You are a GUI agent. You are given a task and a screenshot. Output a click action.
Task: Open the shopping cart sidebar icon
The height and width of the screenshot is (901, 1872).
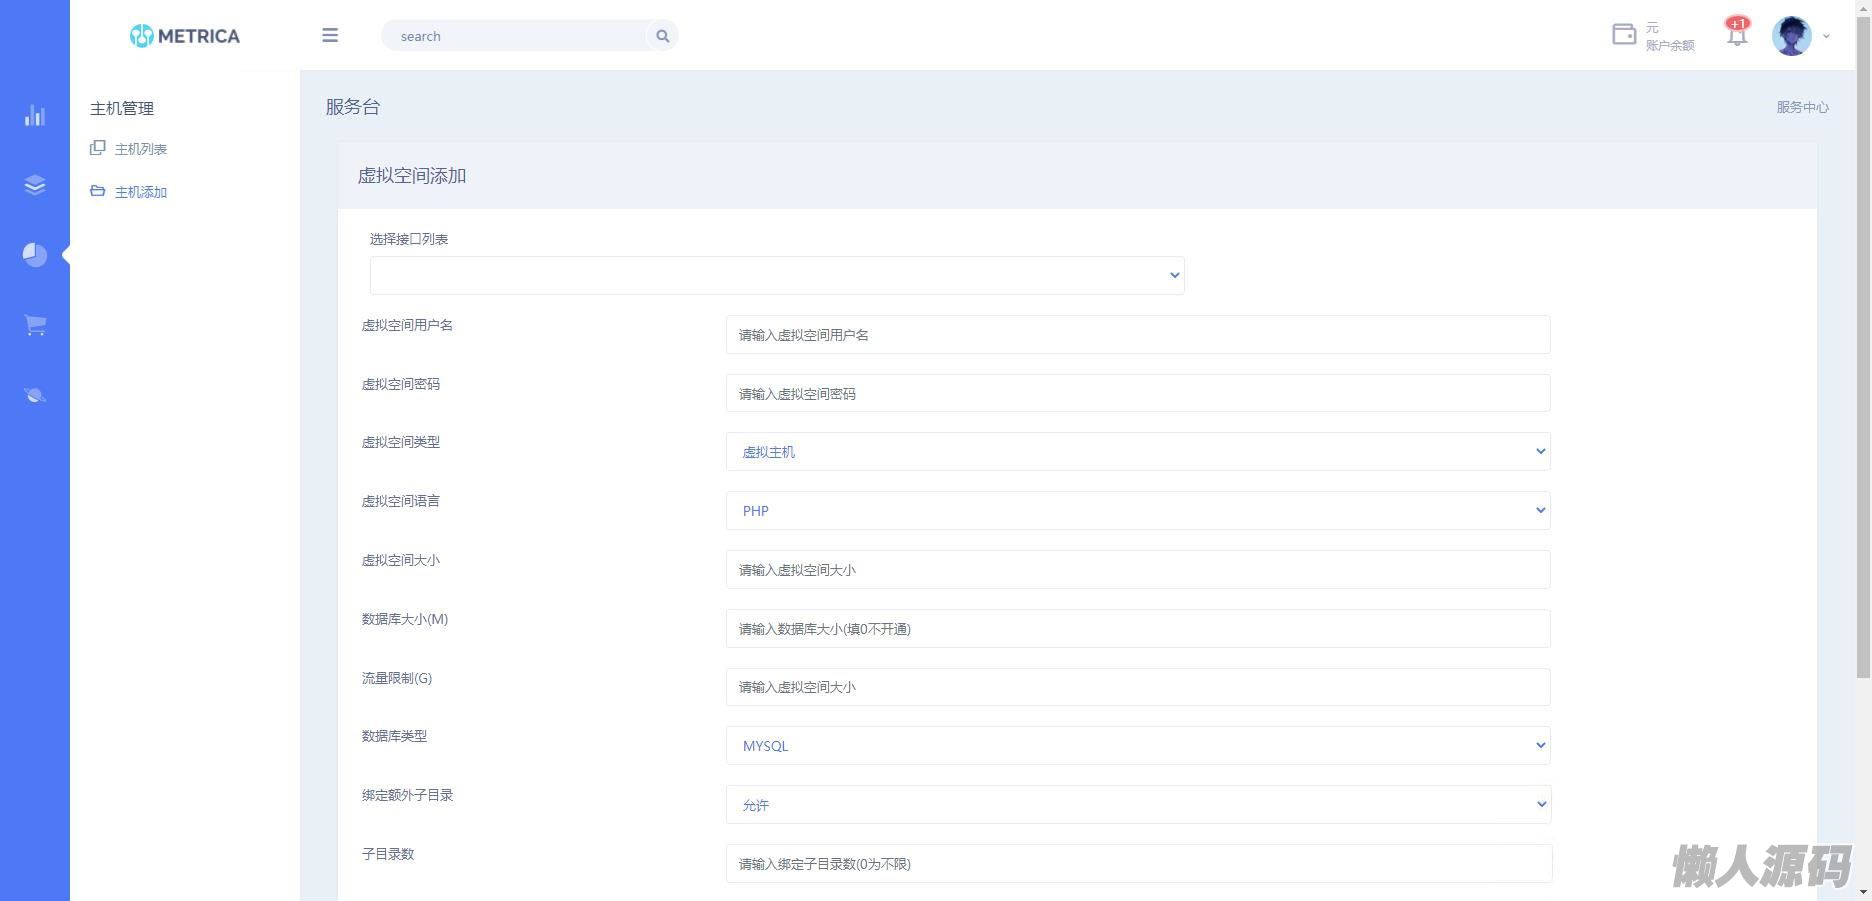[x=35, y=325]
